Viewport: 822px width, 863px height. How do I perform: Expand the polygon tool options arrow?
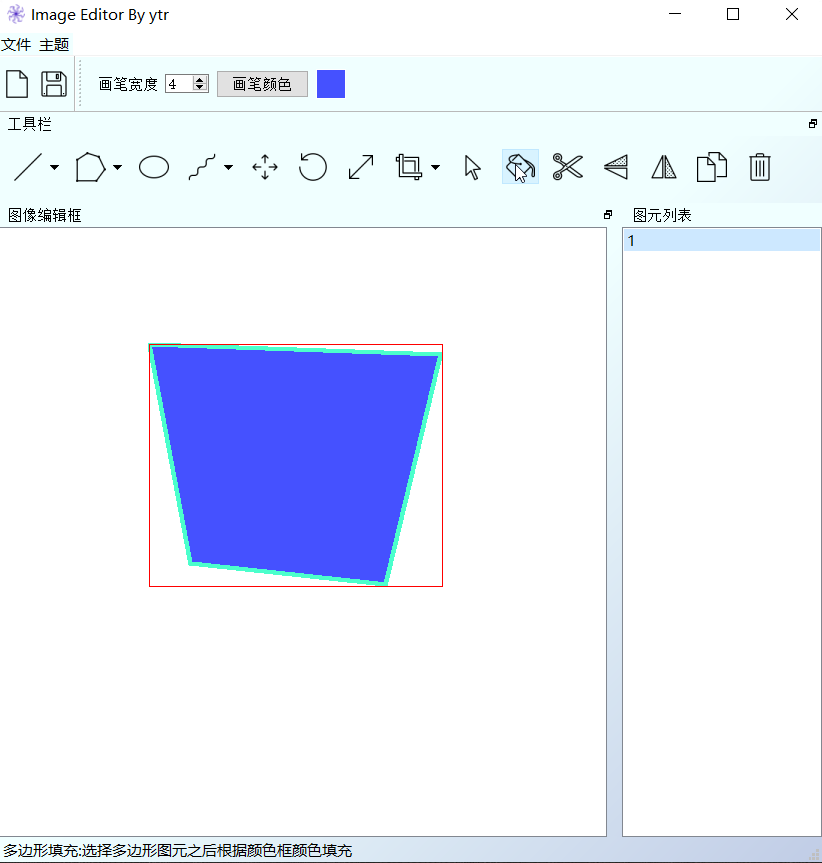(x=117, y=167)
